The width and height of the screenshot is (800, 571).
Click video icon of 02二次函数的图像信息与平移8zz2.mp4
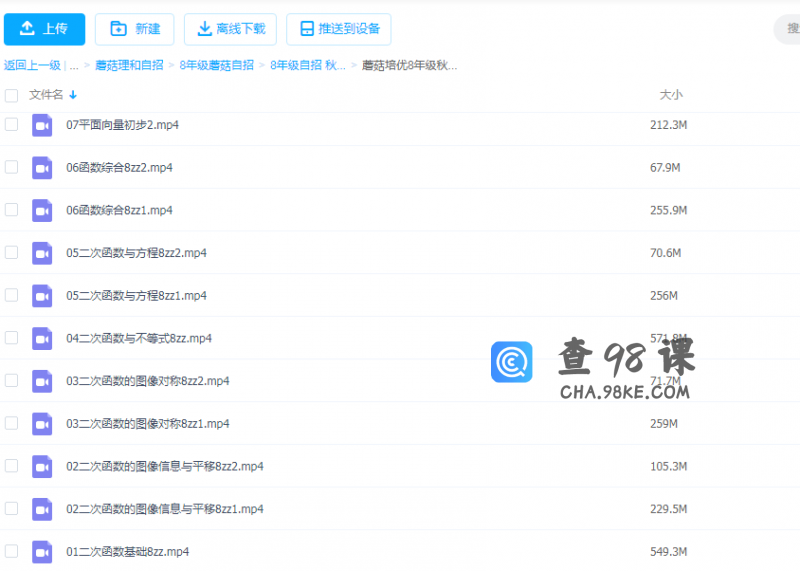click(42, 466)
